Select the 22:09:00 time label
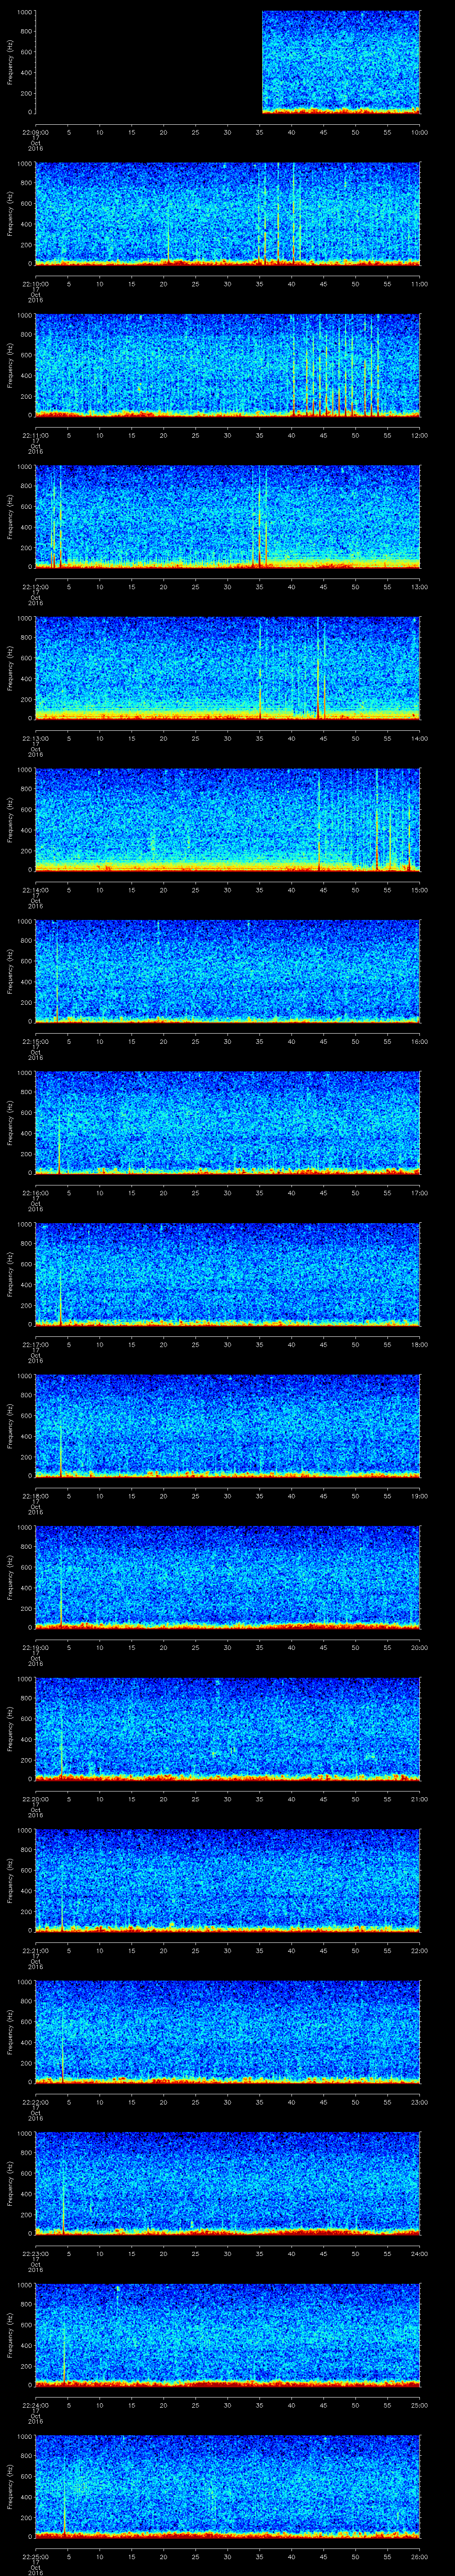This screenshot has height=2576, width=455. tap(35, 132)
